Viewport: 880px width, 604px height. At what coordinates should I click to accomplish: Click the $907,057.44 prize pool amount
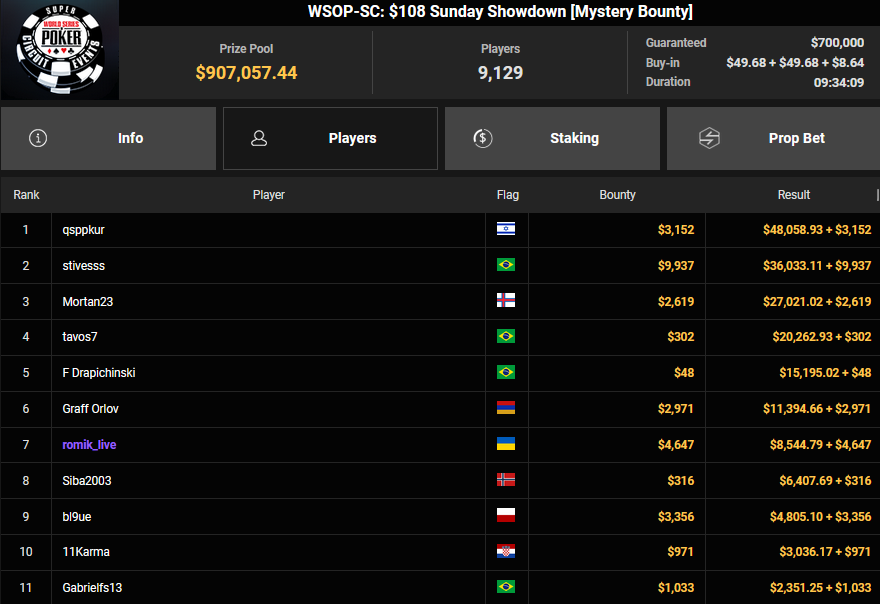[x=246, y=73]
